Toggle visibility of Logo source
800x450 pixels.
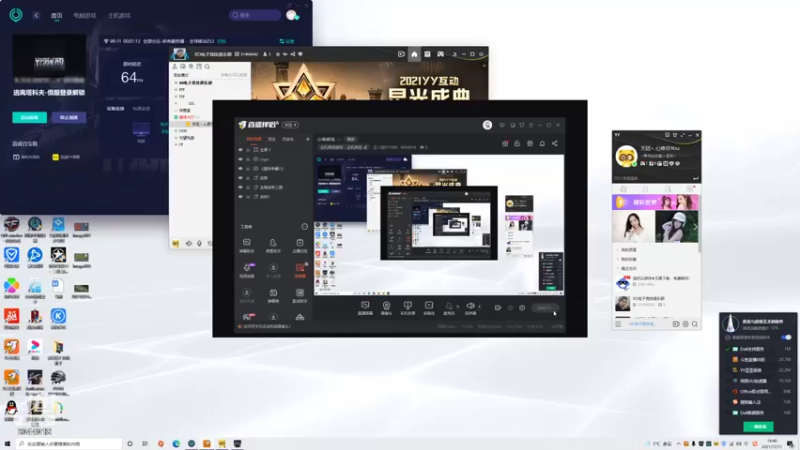coord(240,159)
